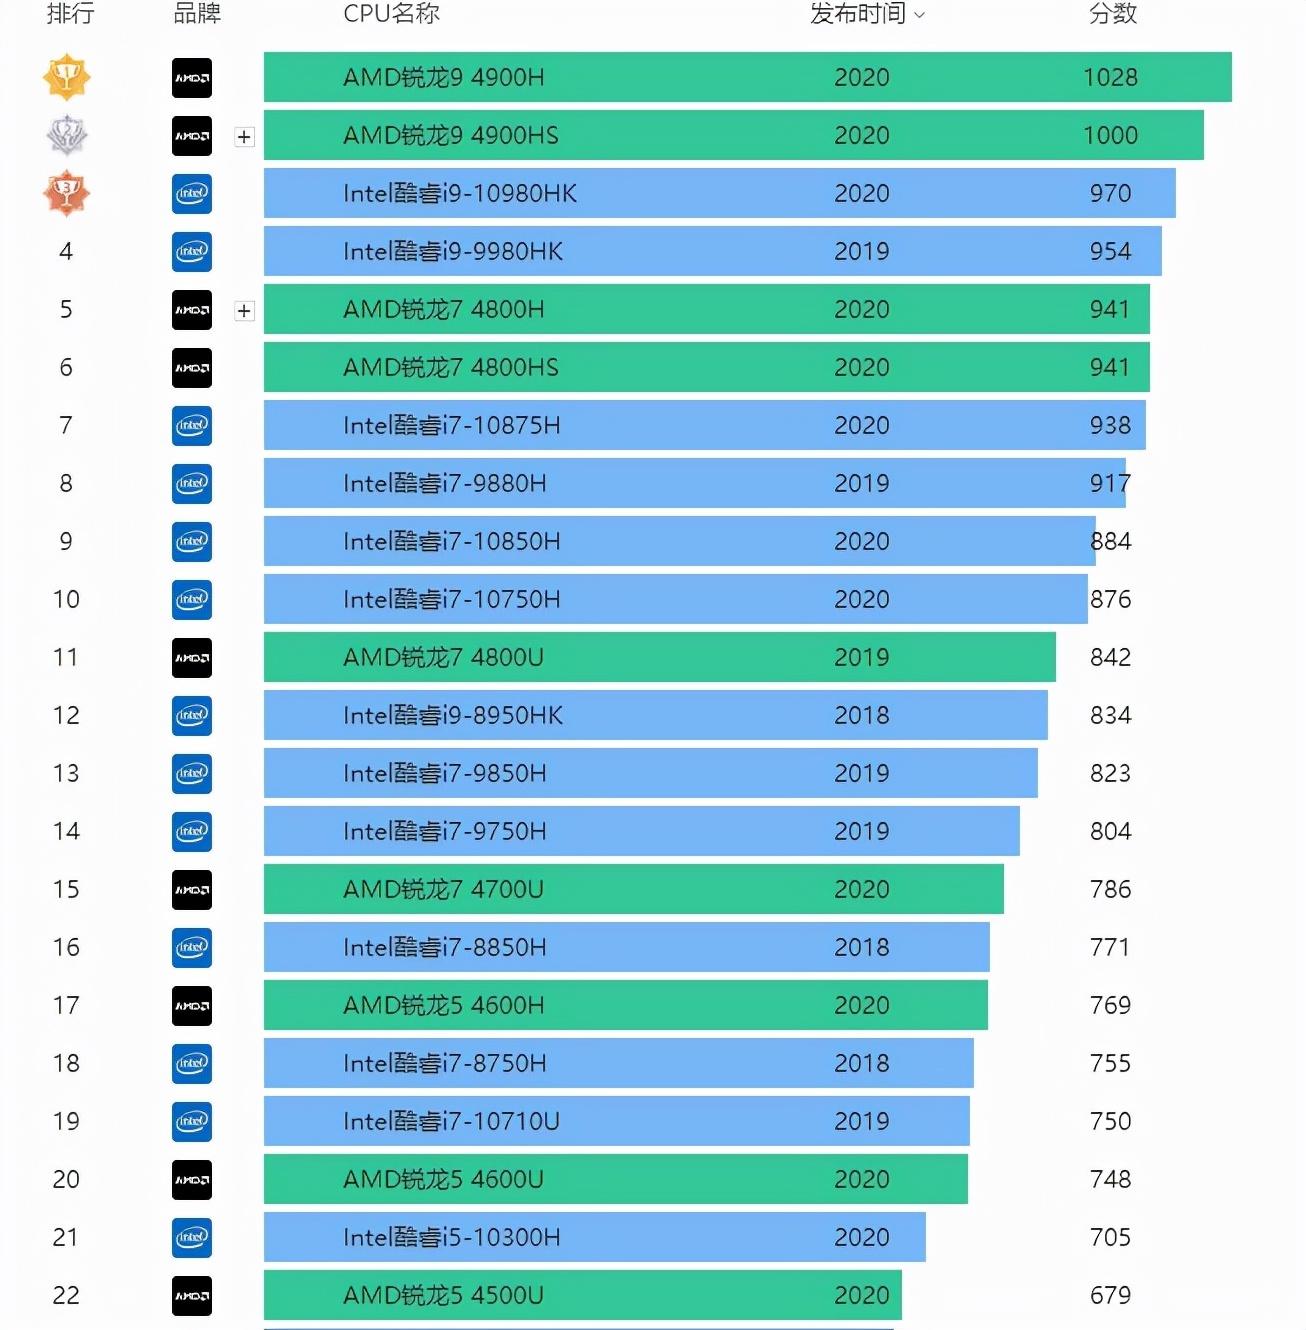Click the bronze third-place trophy icon

coord(66,193)
